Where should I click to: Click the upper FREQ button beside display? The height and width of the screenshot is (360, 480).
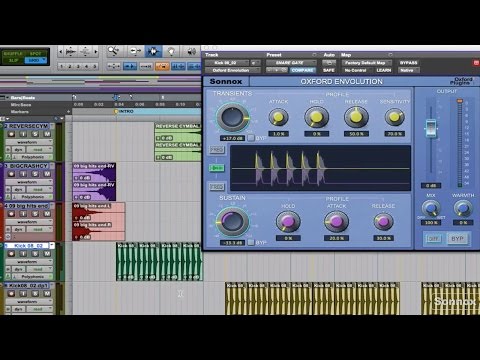pyautogui.click(x=217, y=150)
